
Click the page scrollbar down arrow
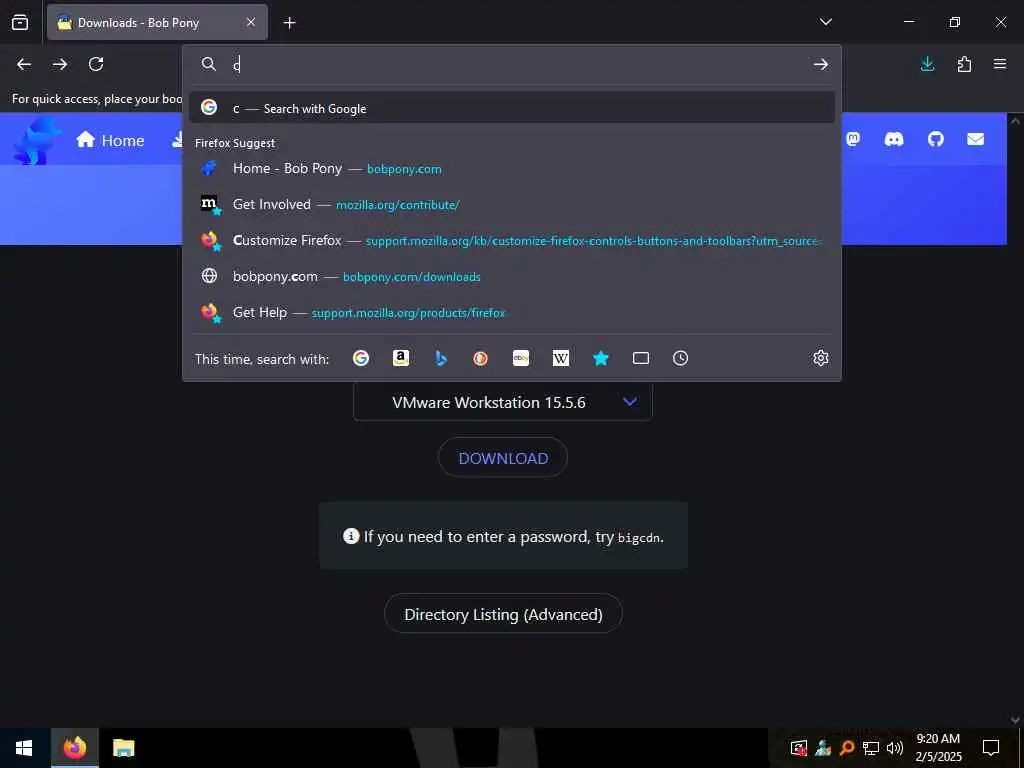1015,720
